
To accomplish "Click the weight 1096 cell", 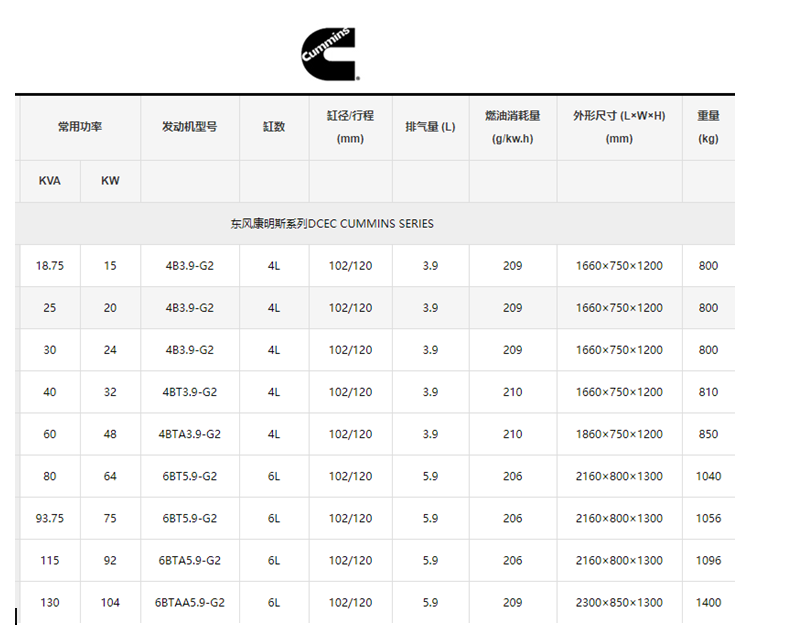I will (x=708, y=560).
